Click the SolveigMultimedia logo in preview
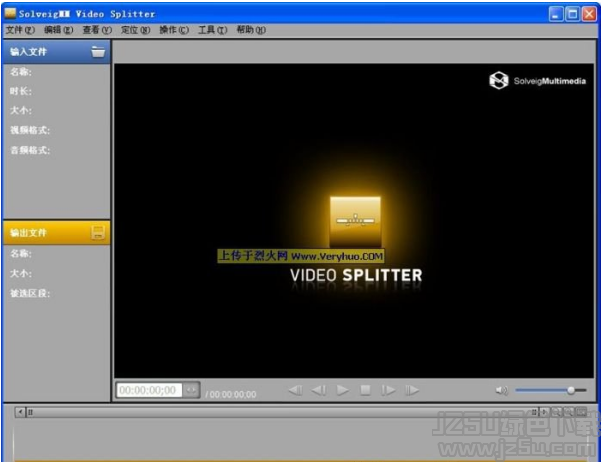 click(538, 80)
